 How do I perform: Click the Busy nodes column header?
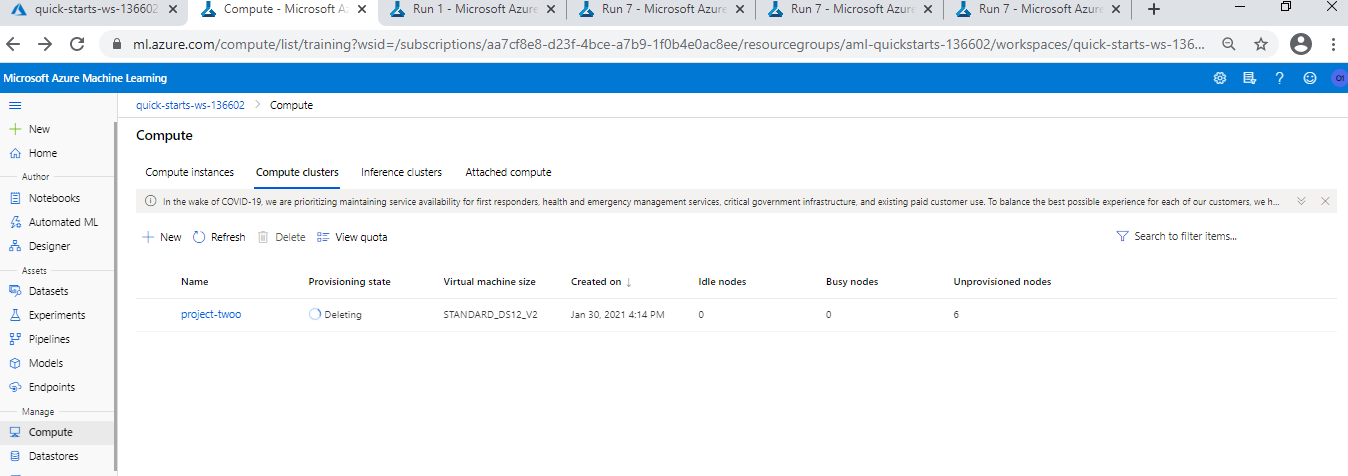point(852,282)
